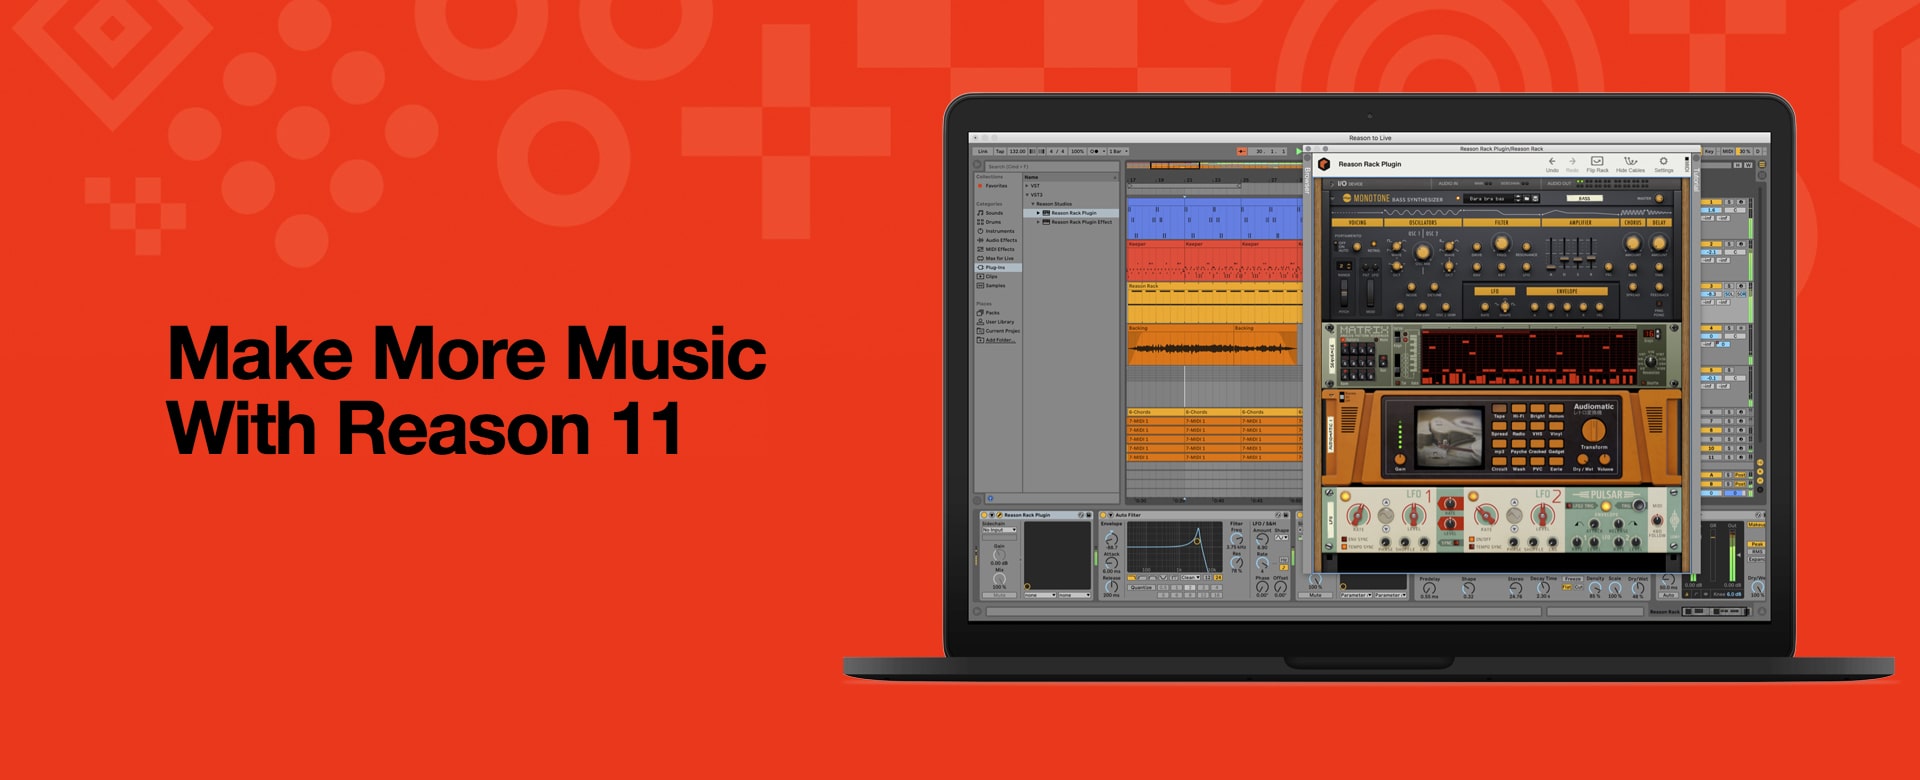Toggle LFO 1 Tempo Sync checkbox
Image resolution: width=1920 pixels, height=780 pixels.
(1344, 547)
